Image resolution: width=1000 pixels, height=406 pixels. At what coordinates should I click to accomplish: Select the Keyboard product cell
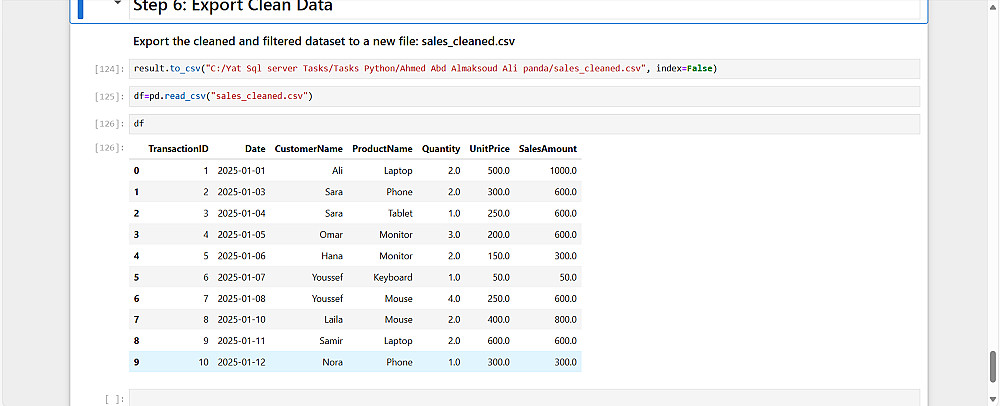[393, 277]
